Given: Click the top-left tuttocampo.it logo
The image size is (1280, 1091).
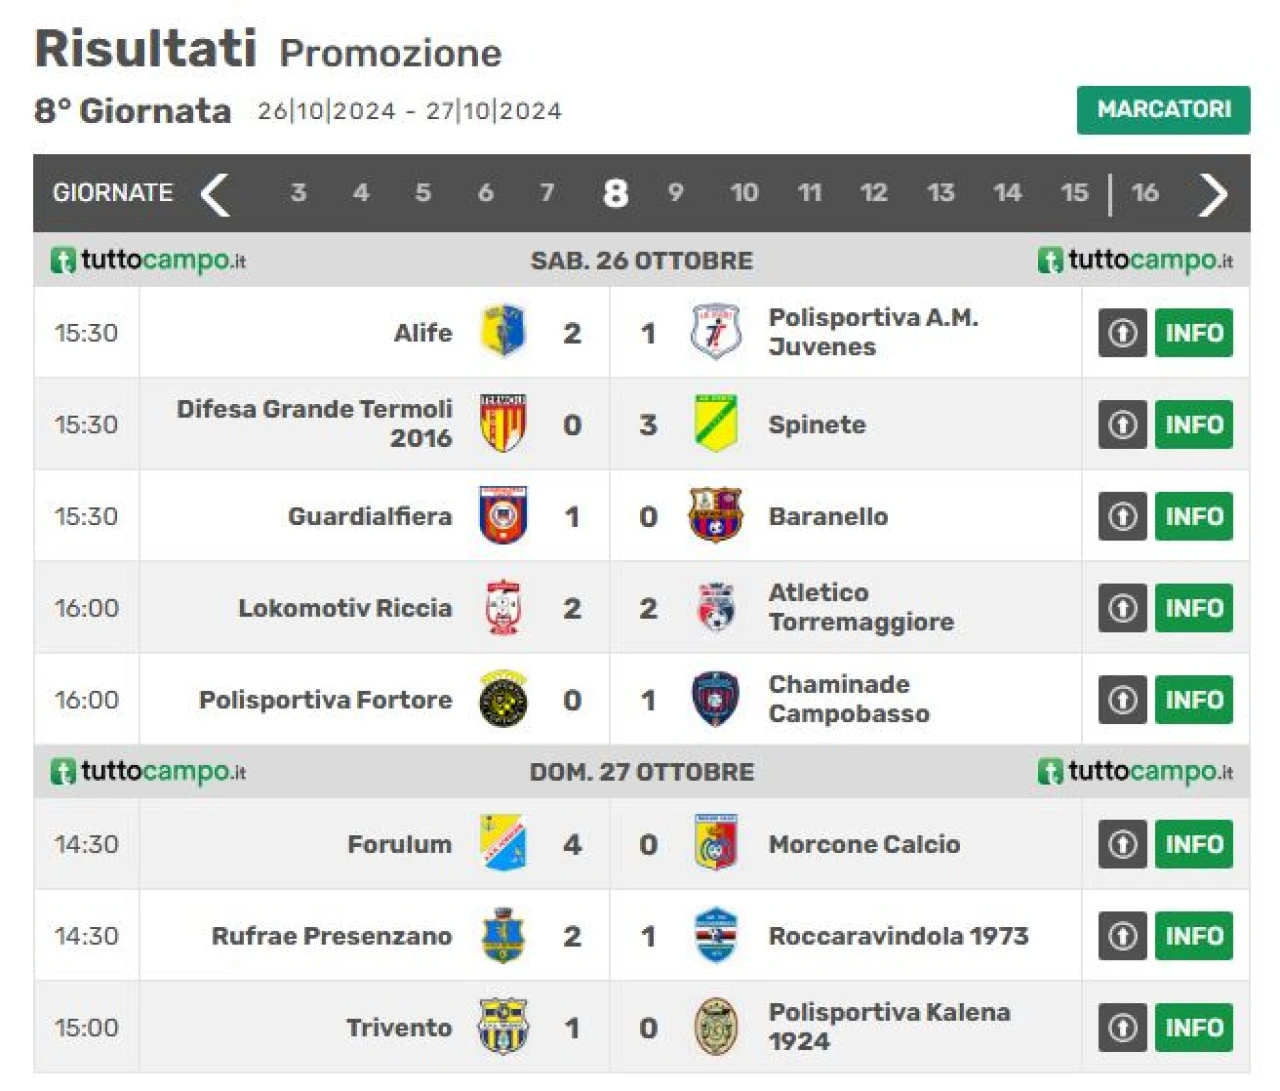Looking at the screenshot, I should tap(148, 260).
